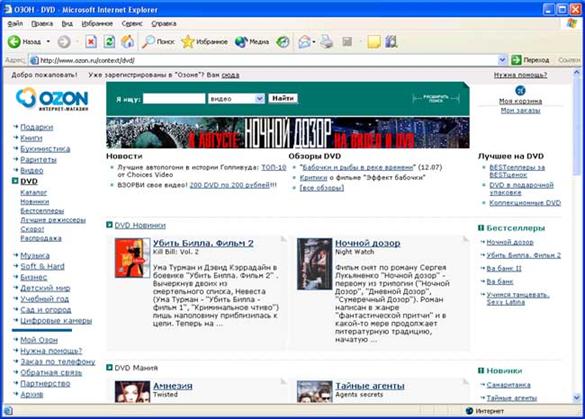Open the back button history dropdown arrow

click(48, 41)
